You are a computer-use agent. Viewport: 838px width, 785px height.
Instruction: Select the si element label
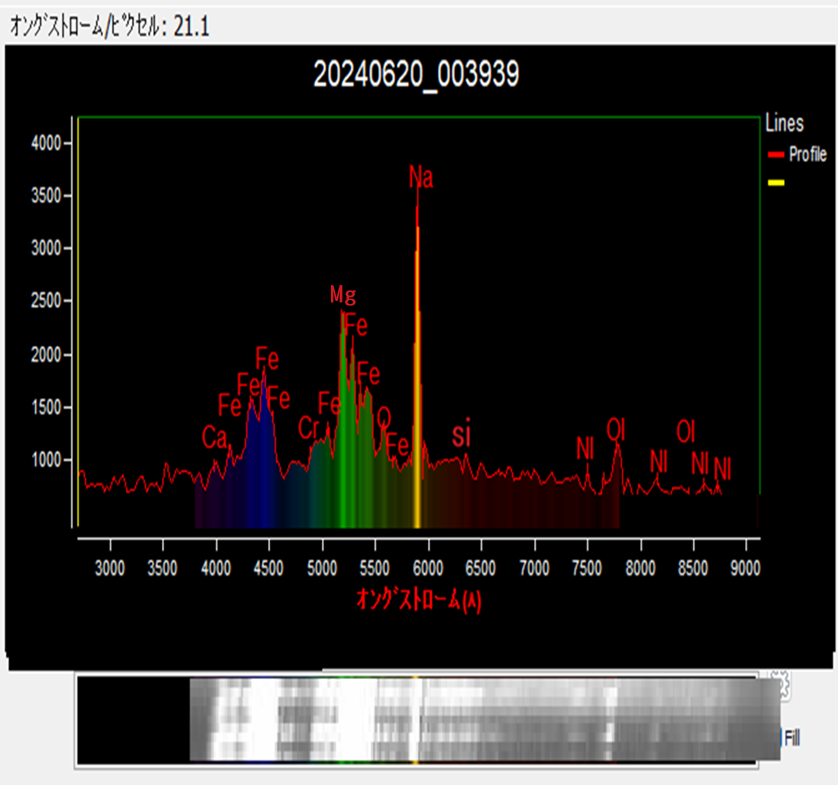(x=461, y=435)
